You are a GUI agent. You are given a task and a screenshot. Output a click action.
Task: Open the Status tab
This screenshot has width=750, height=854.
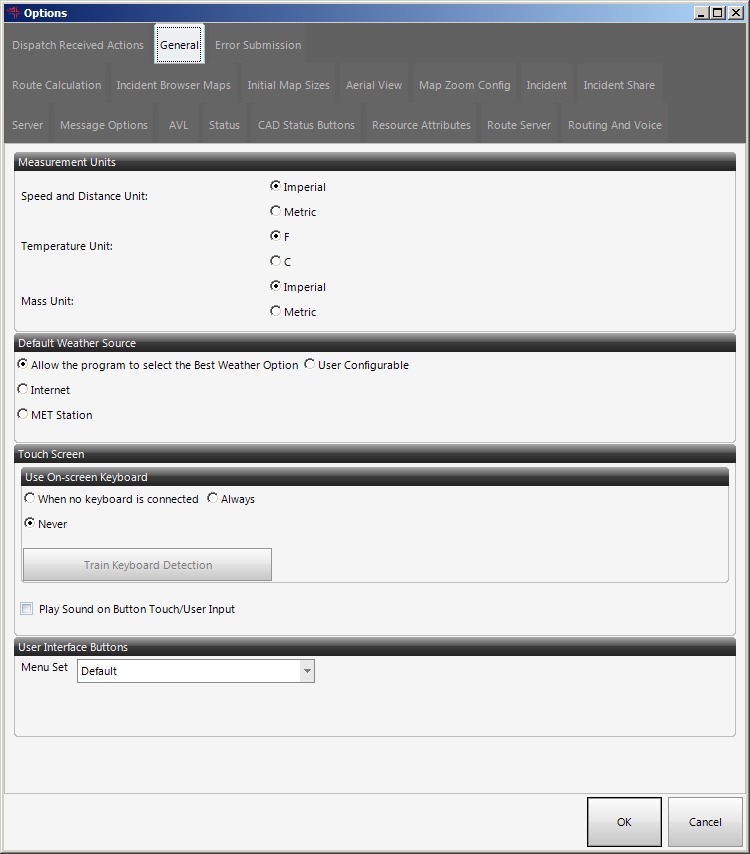click(224, 125)
